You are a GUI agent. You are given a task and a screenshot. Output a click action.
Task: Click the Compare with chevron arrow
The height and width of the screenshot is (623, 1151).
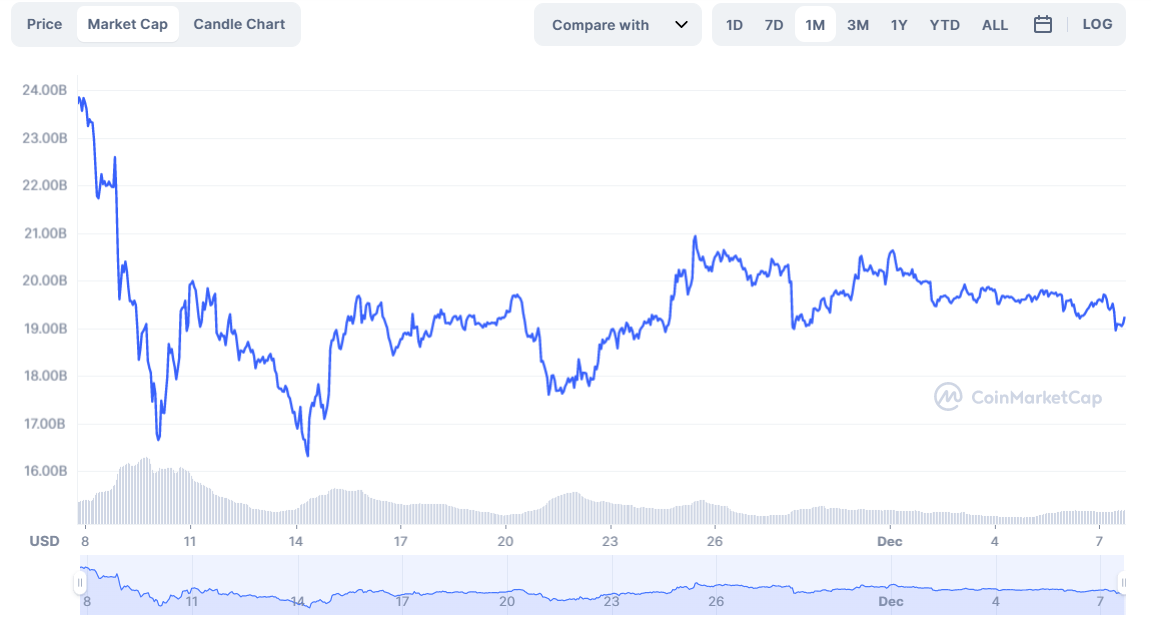pyautogui.click(x=682, y=25)
